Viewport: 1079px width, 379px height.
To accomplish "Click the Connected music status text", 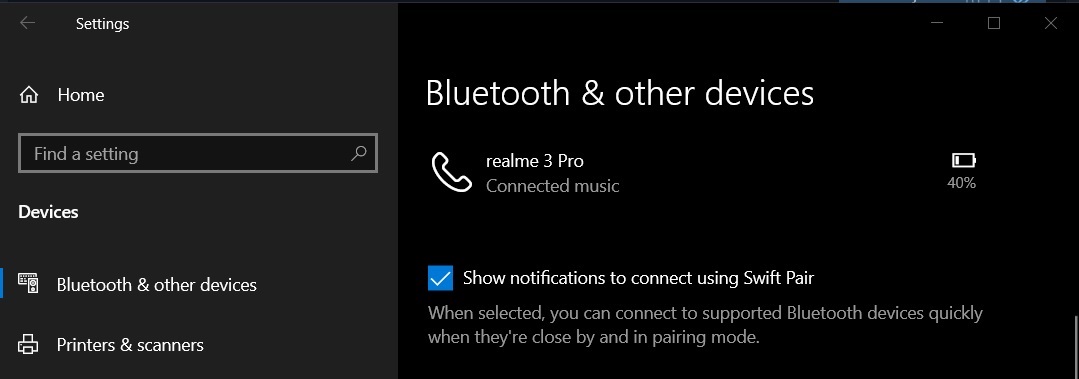I will [x=553, y=186].
